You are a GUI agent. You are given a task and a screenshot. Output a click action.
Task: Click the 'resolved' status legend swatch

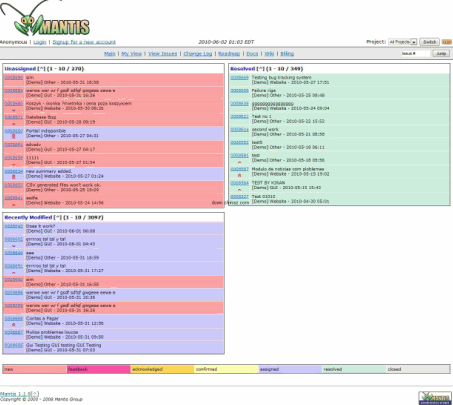click(x=354, y=369)
